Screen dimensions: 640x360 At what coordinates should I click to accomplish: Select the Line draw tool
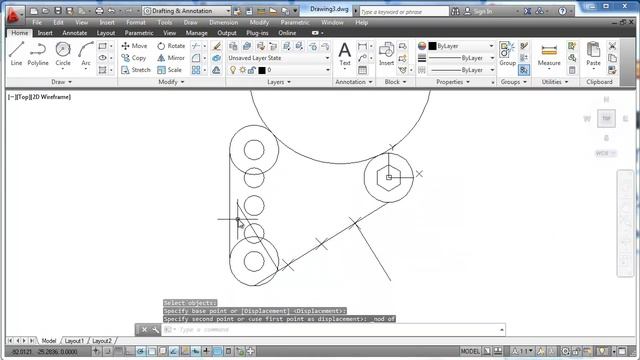pos(16,53)
